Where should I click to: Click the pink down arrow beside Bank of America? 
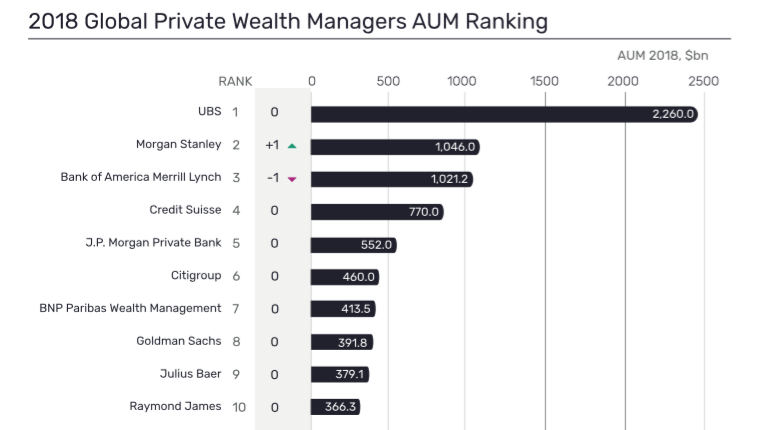click(292, 179)
